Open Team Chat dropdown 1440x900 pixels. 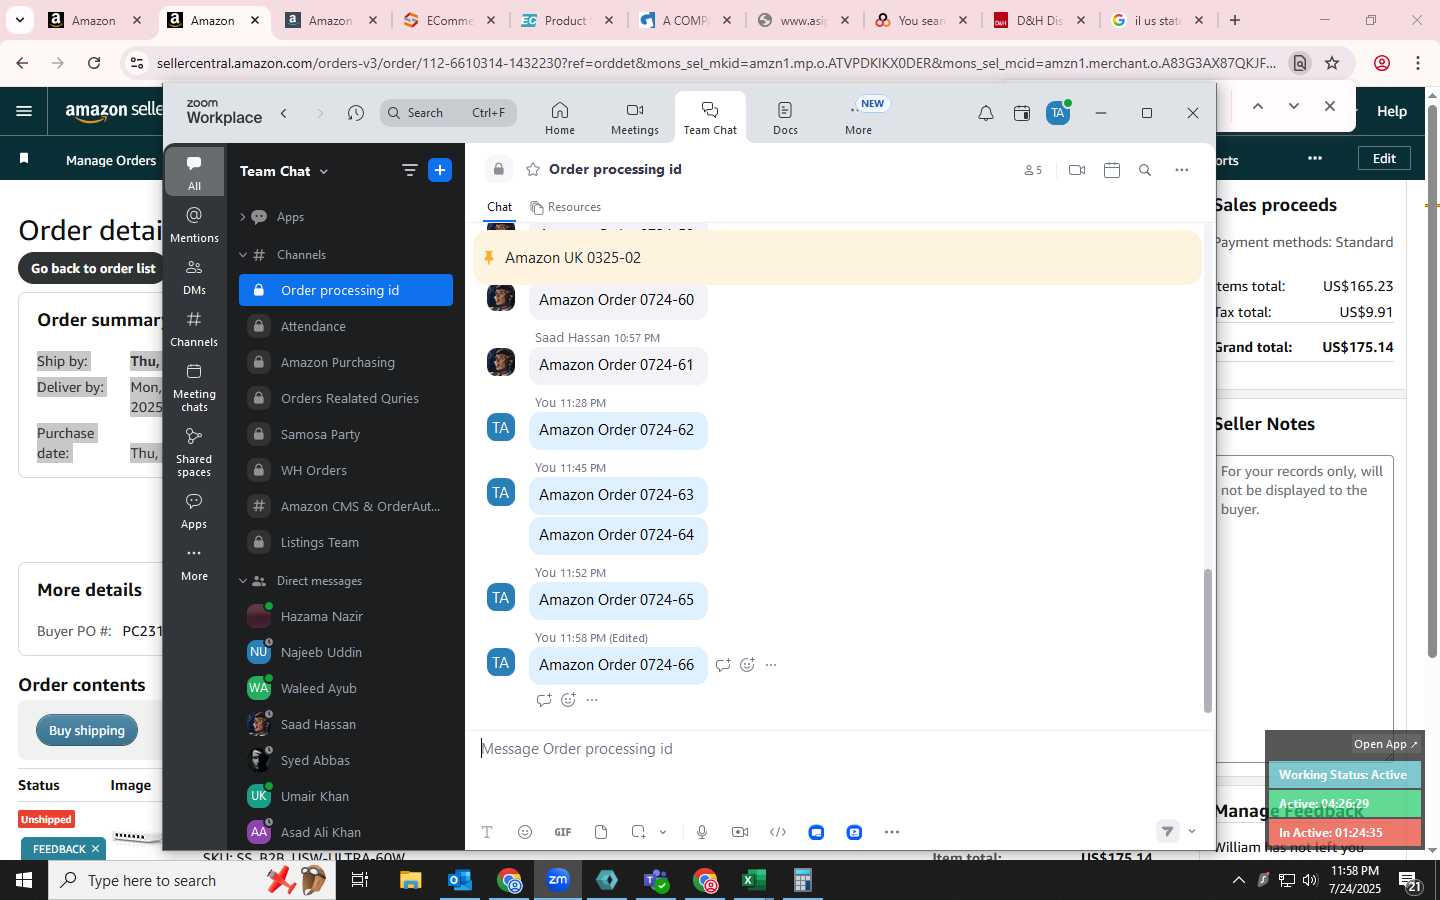point(283,171)
